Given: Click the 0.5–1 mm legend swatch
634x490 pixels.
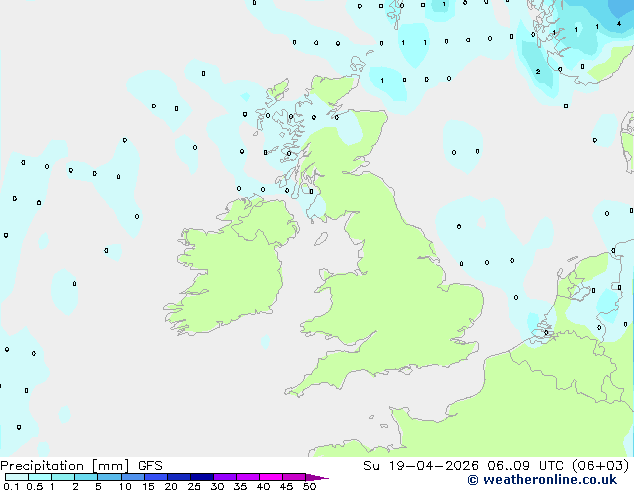Looking at the screenshot, I should click(x=40, y=477).
